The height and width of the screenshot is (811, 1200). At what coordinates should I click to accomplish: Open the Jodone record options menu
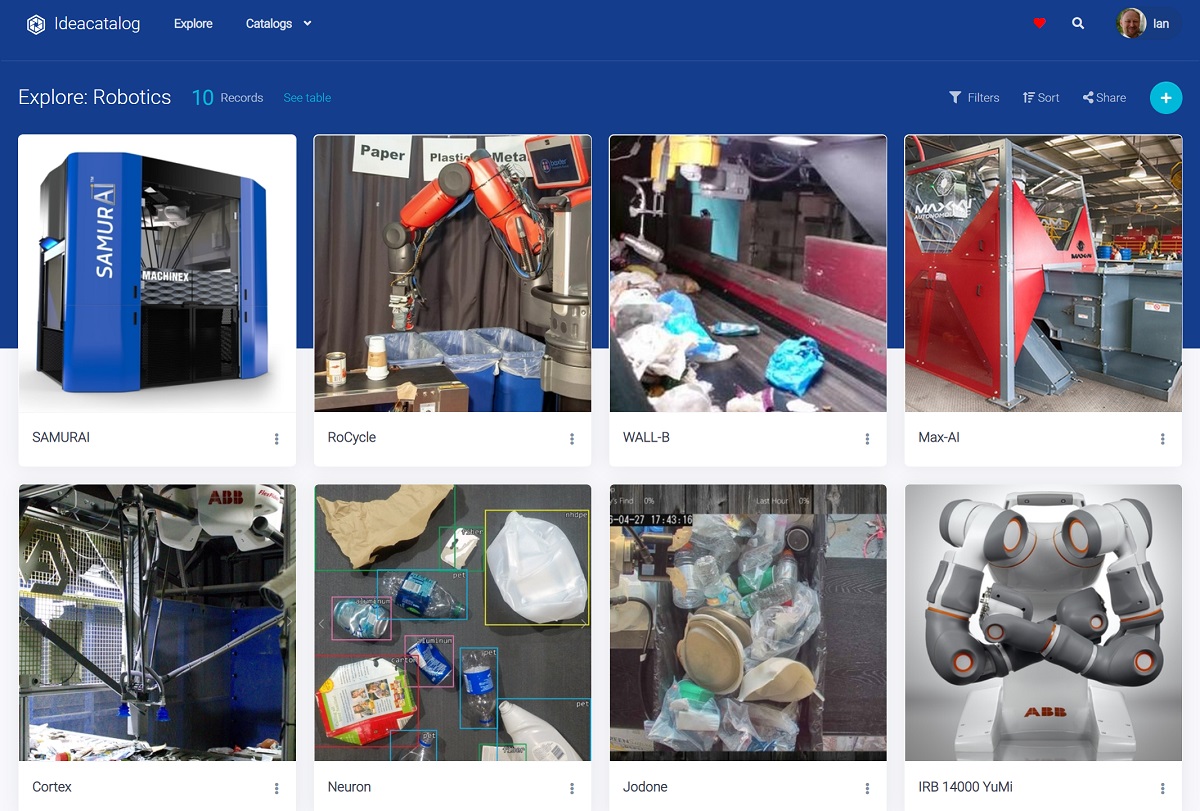(866, 787)
